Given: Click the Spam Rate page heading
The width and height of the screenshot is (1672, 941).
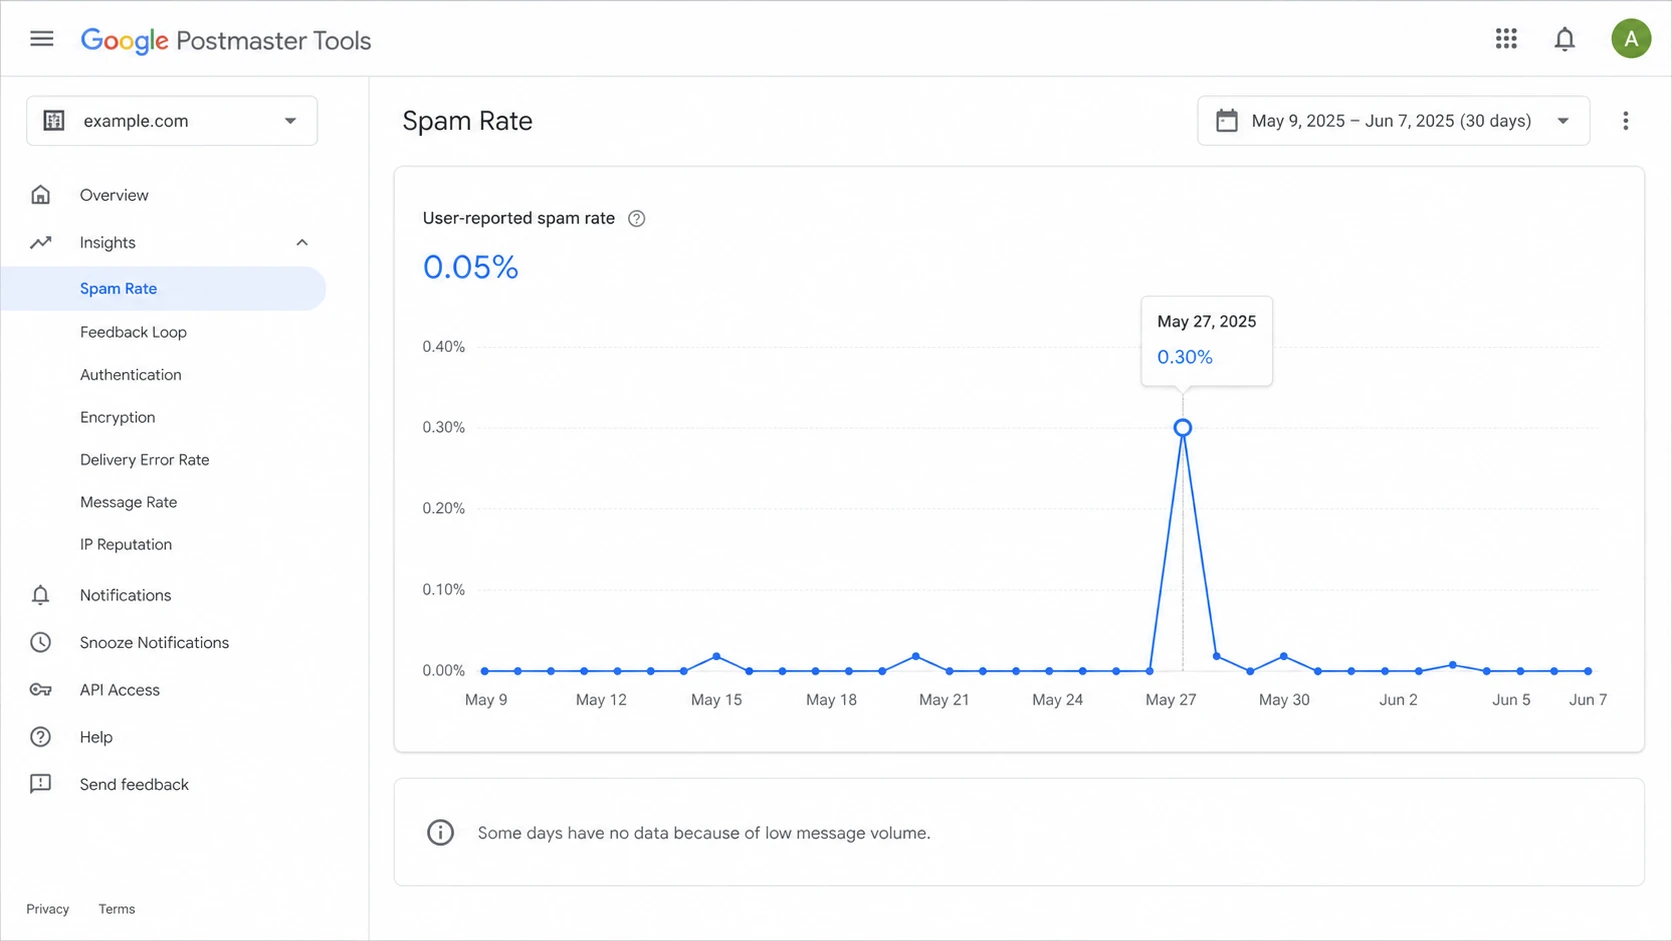Looking at the screenshot, I should (x=467, y=121).
